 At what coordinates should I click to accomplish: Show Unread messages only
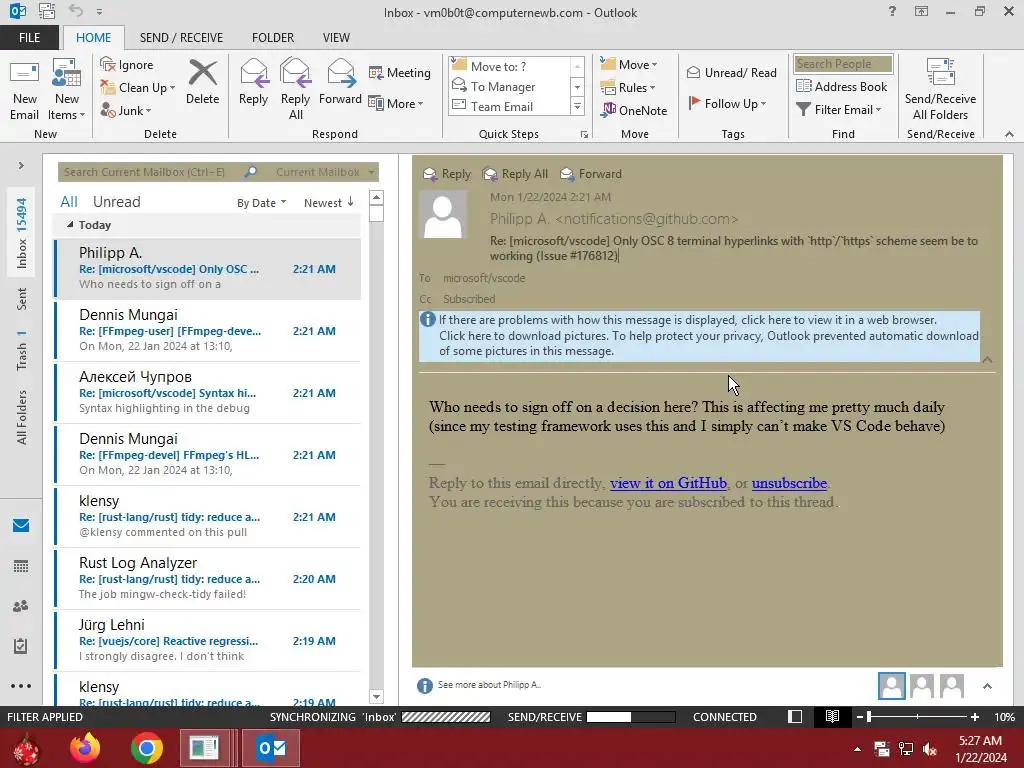point(116,202)
